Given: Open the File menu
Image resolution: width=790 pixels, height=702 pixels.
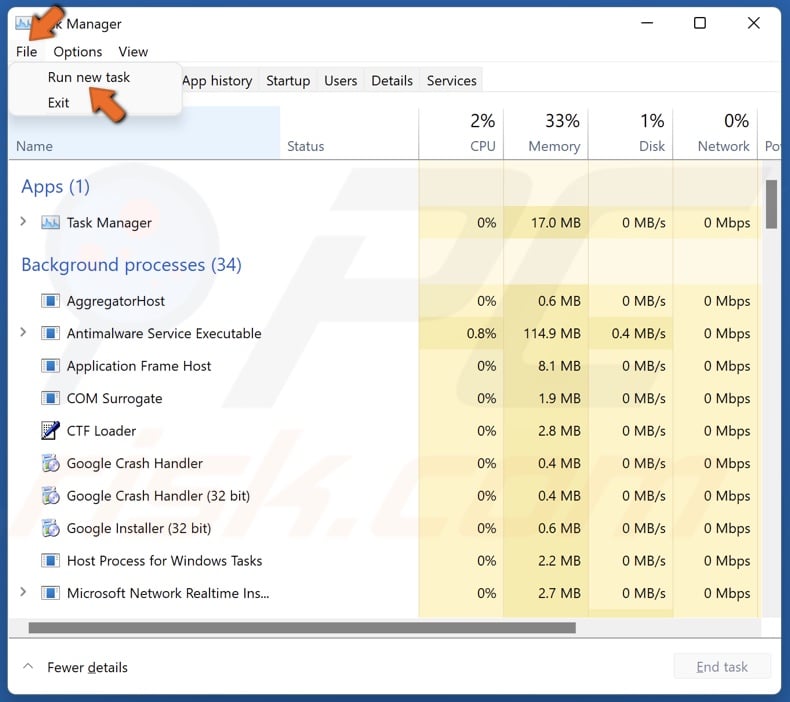Looking at the screenshot, I should coord(26,51).
